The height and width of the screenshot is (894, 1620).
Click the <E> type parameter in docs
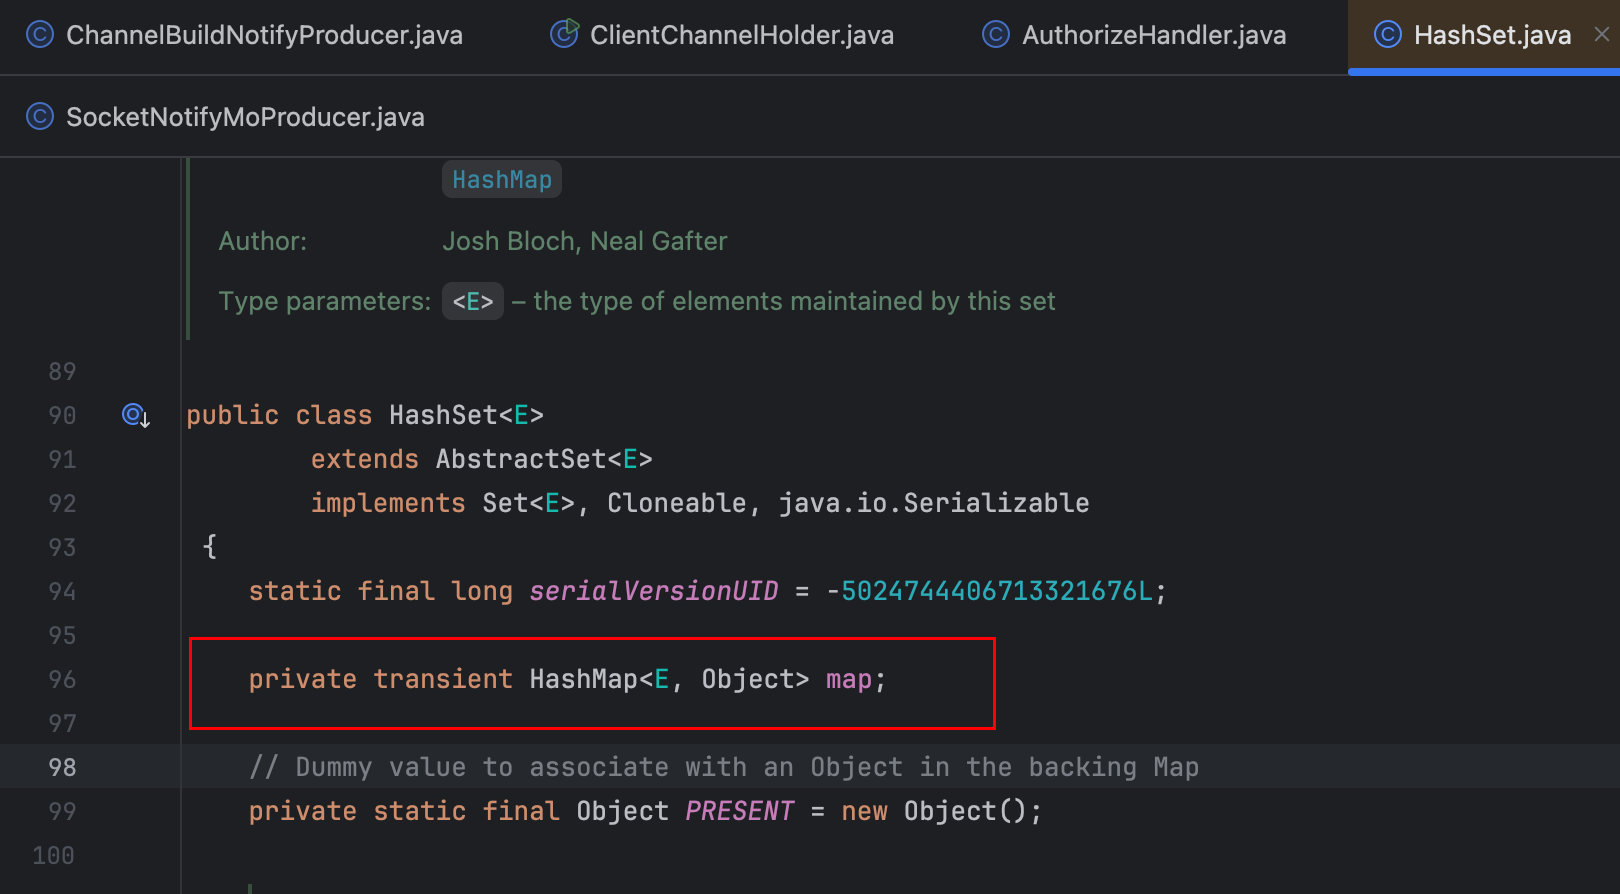pyautogui.click(x=472, y=302)
